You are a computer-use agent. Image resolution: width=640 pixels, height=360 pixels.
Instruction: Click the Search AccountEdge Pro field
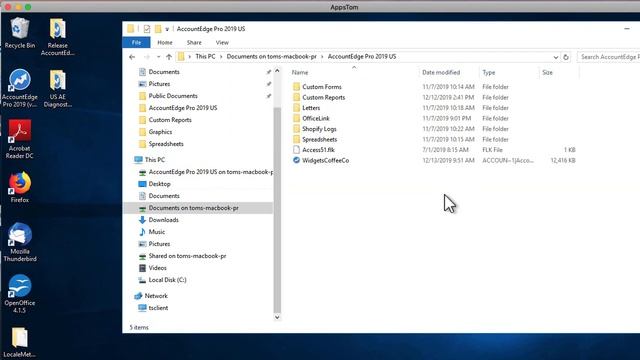click(x=608, y=57)
